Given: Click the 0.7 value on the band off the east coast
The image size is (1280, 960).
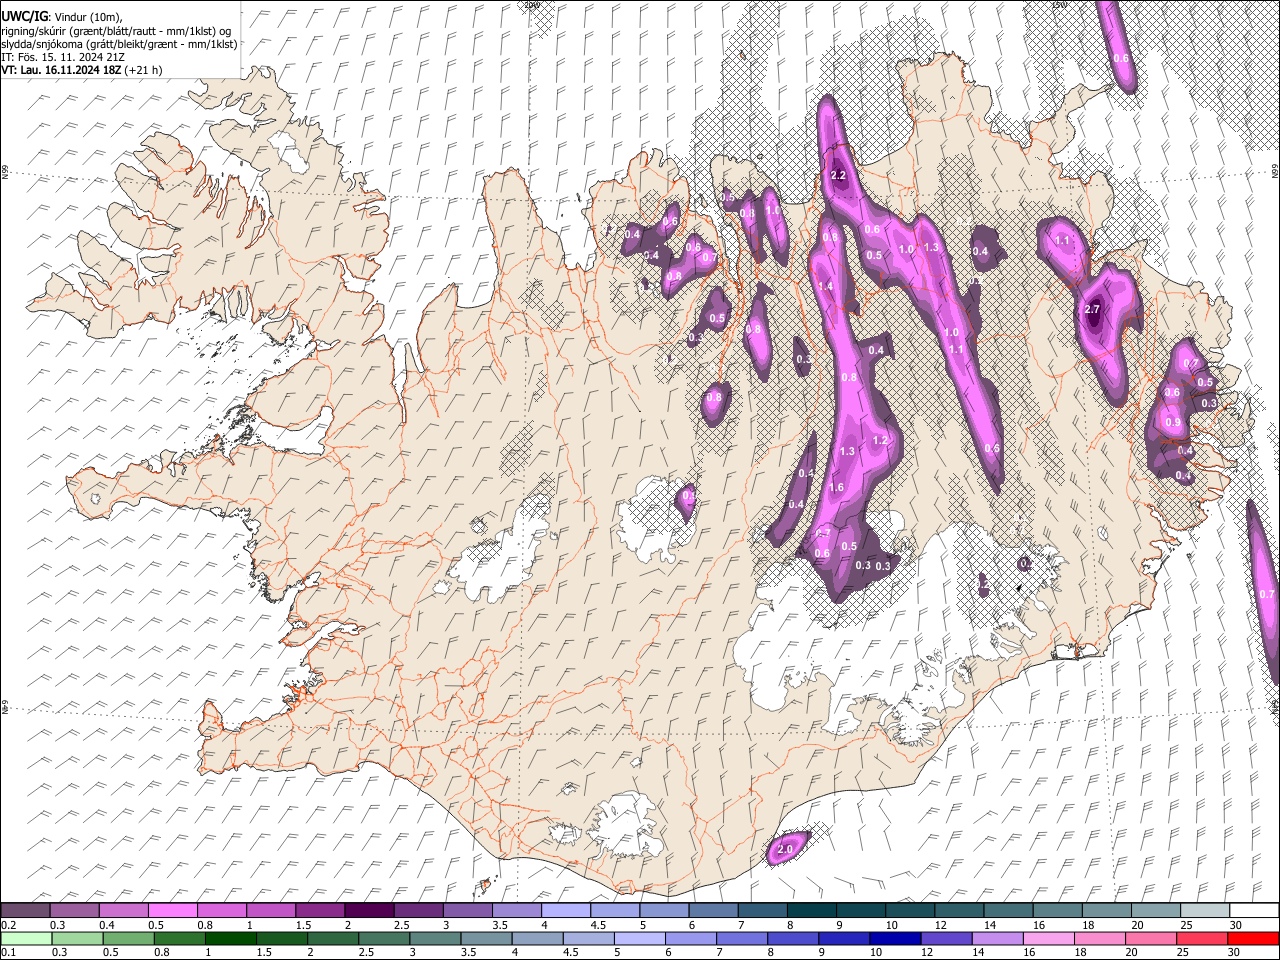Looking at the screenshot, I should (1266, 594).
